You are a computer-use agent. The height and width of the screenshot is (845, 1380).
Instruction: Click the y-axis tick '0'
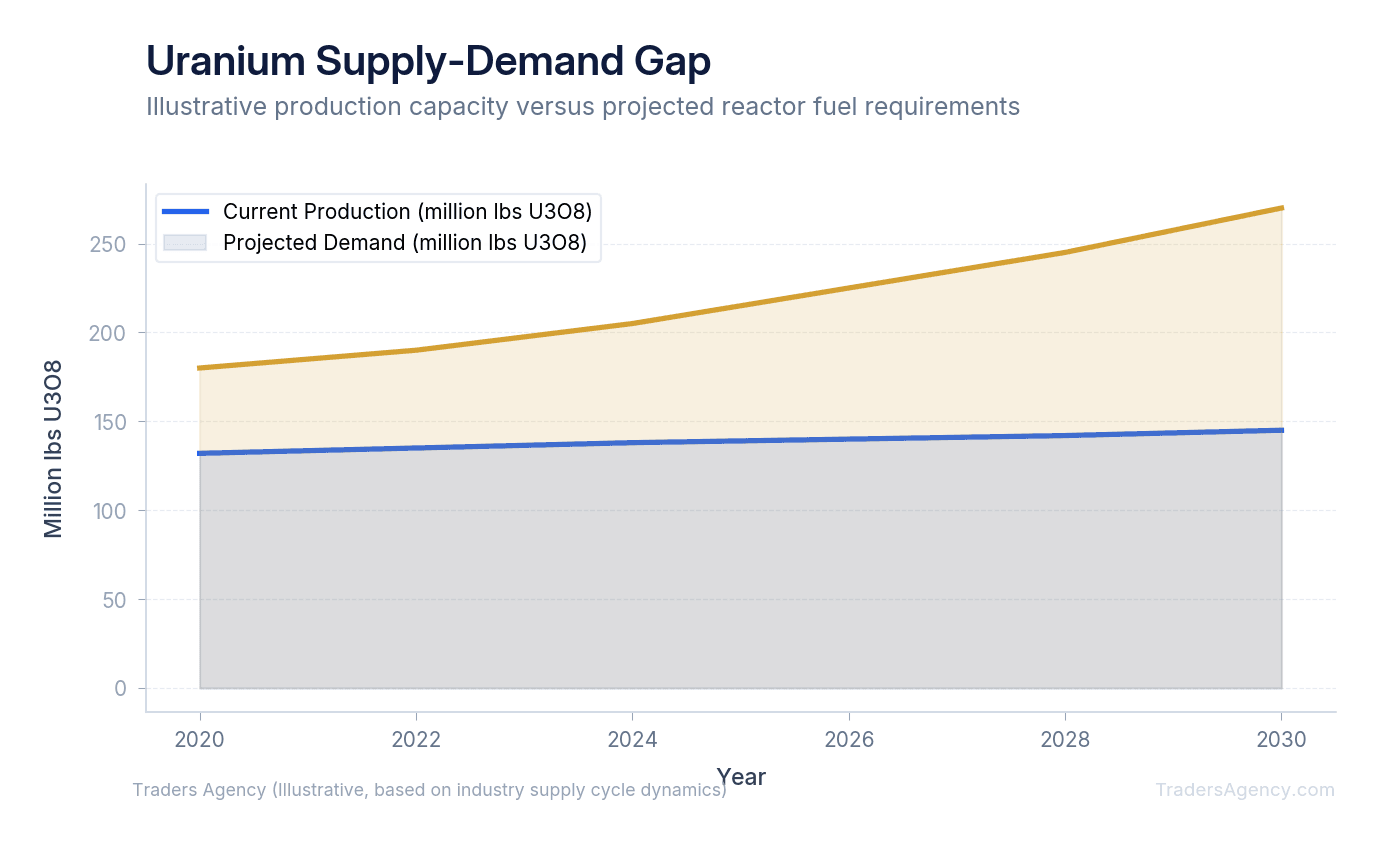(x=121, y=689)
